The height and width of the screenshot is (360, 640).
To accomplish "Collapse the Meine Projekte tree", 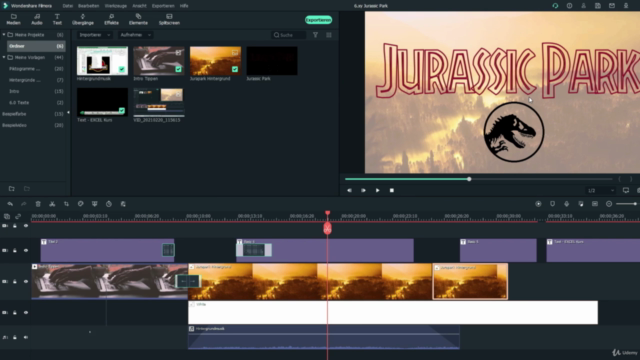I will tap(4, 35).
